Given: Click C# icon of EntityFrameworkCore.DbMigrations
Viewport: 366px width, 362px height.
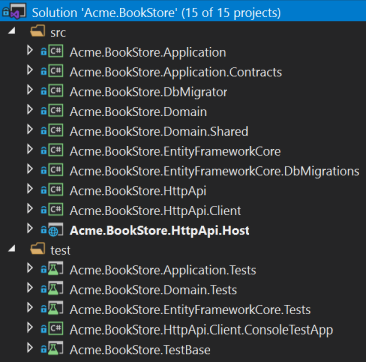Looking at the screenshot, I should pos(55,170).
